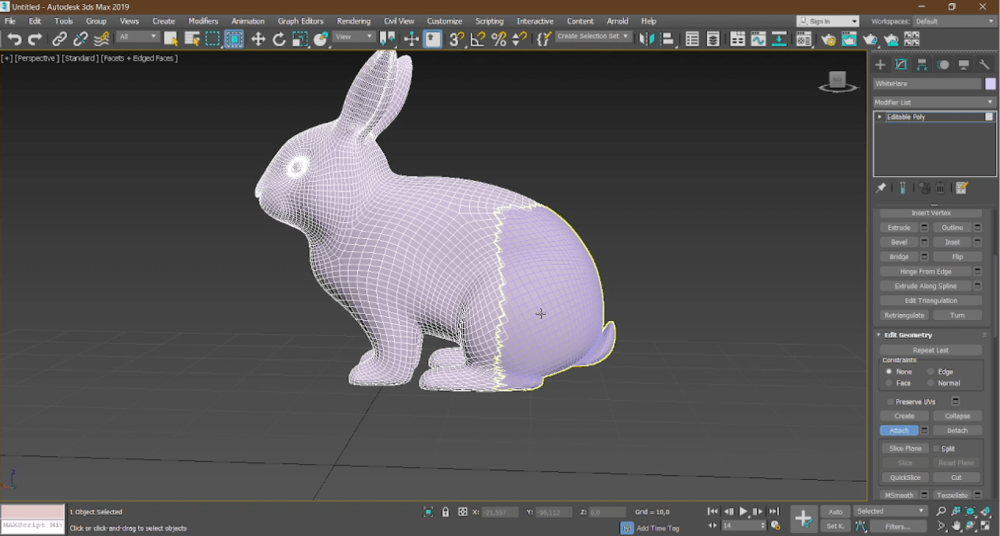1000x536 pixels.
Task: Open the Rendered Frame Window icon
Action: (849, 40)
